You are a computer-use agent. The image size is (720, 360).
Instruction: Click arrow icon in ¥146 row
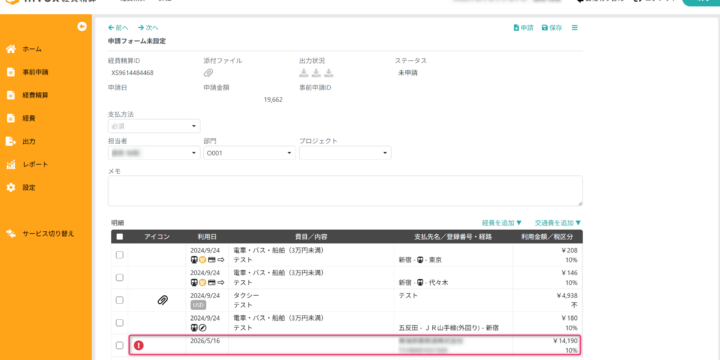click(x=221, y=282)
